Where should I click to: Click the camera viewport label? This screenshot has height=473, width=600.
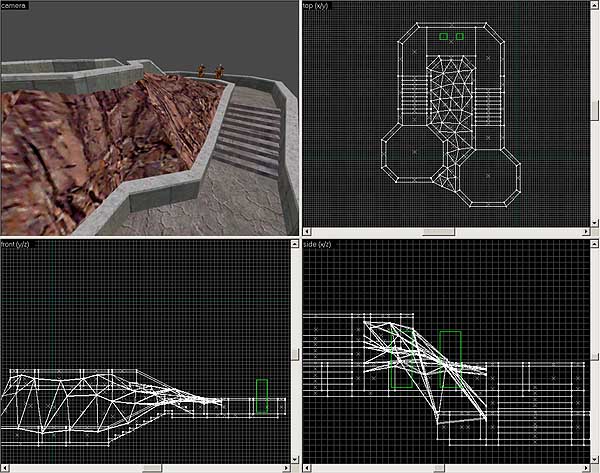[x=14, y=6]
